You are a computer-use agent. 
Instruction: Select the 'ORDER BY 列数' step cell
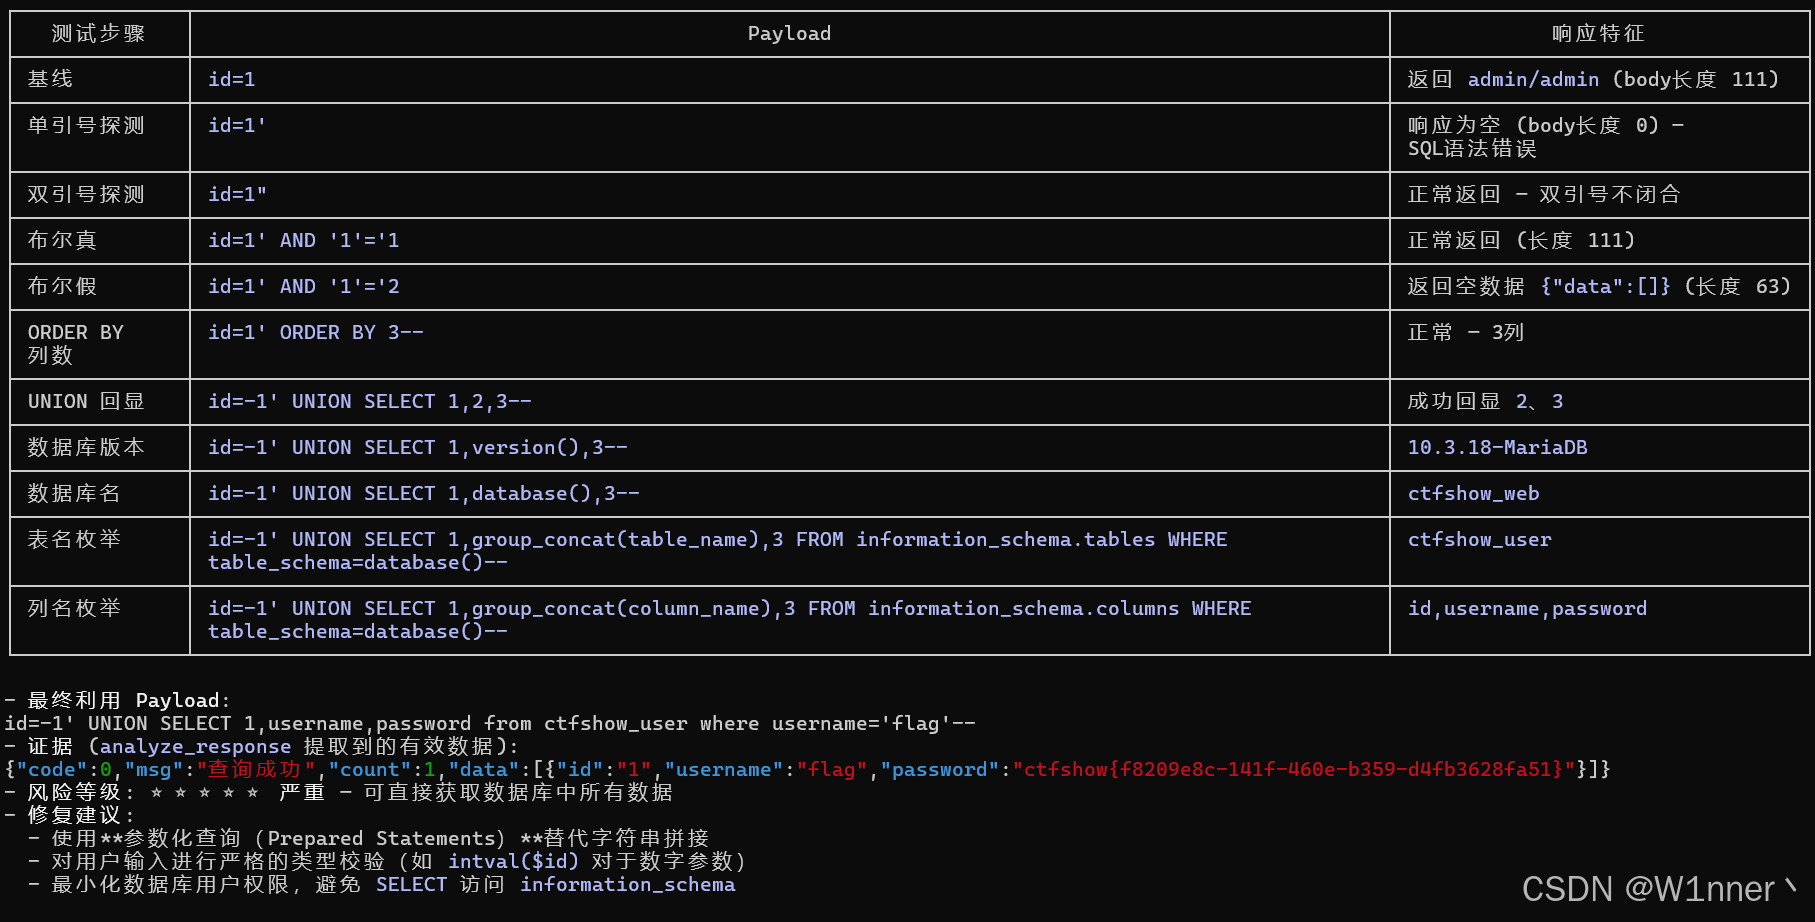[x=76, y=344]
